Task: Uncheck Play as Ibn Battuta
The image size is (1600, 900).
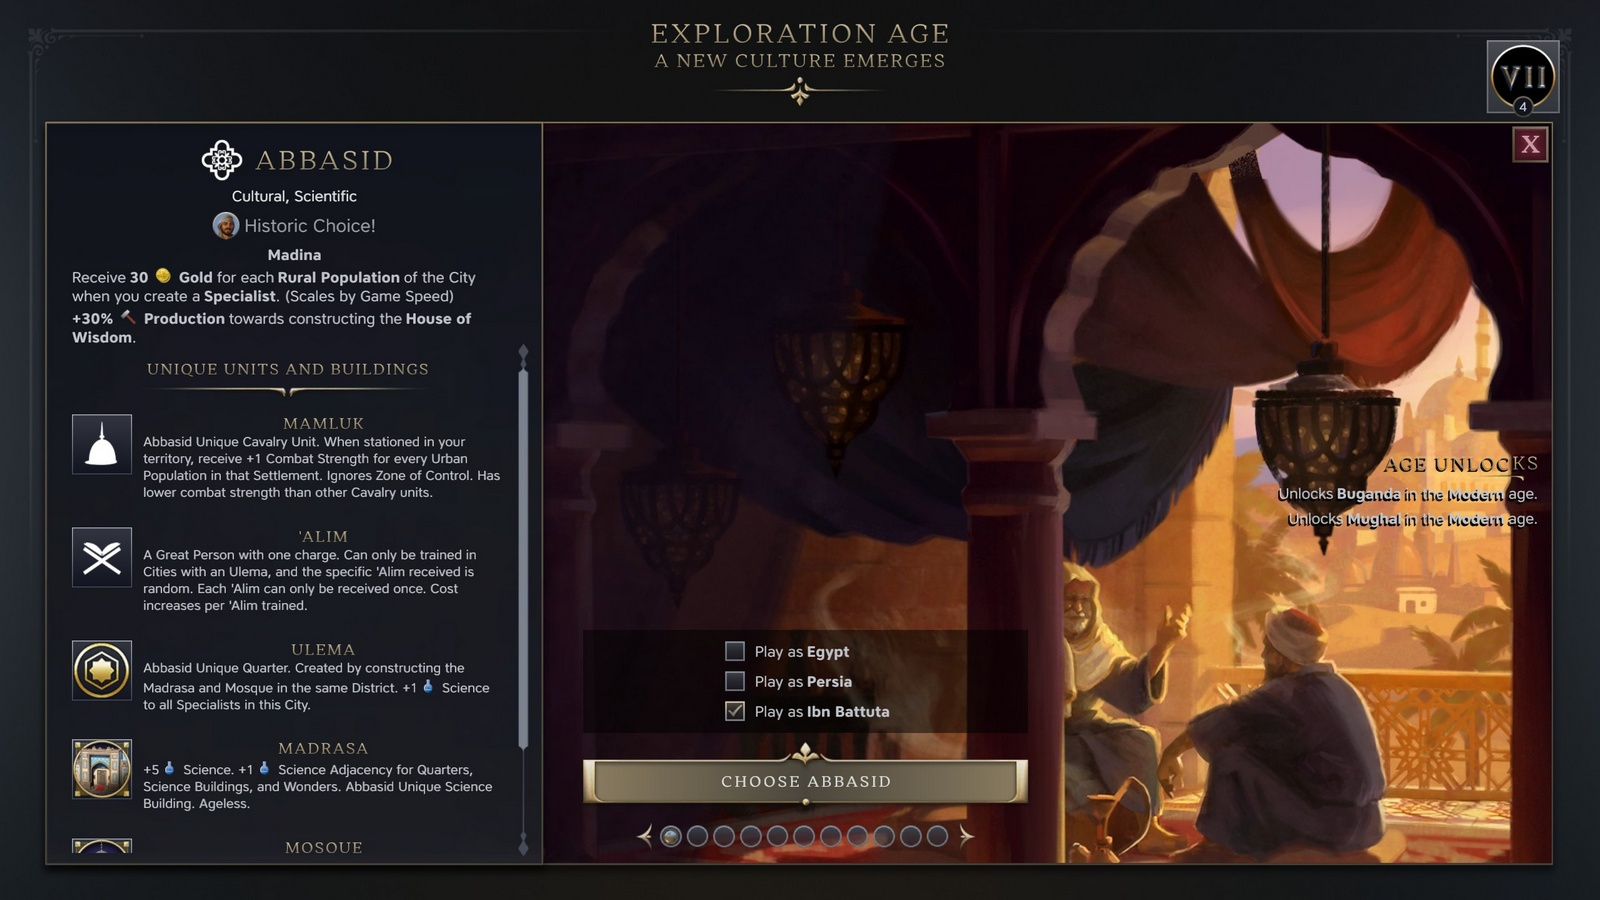Action: (735, 711)
